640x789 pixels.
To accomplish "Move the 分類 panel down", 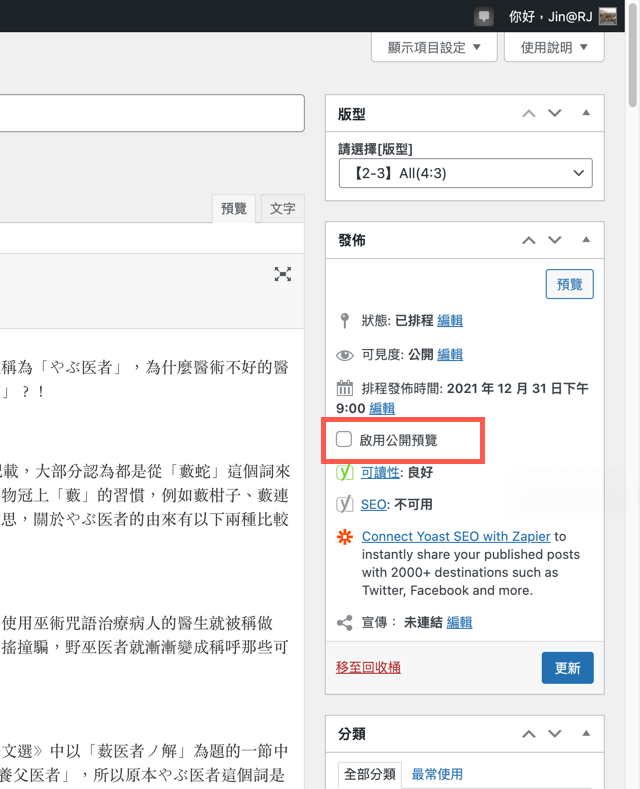I will pyautogui.click(x=554, y=734).
